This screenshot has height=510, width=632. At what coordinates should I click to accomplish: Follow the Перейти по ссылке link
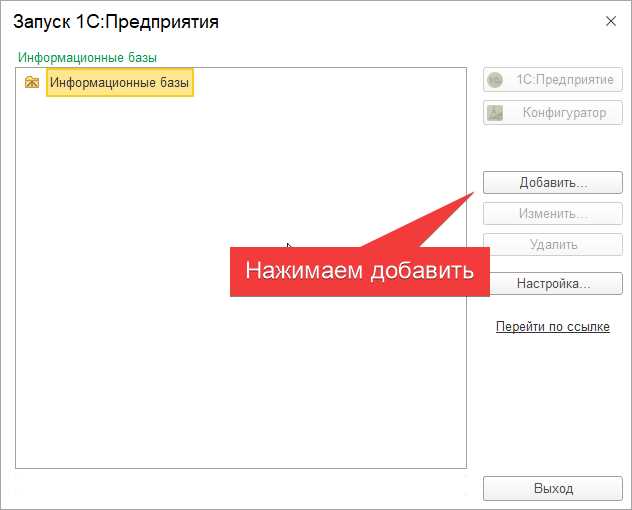(x=553, y=326)
